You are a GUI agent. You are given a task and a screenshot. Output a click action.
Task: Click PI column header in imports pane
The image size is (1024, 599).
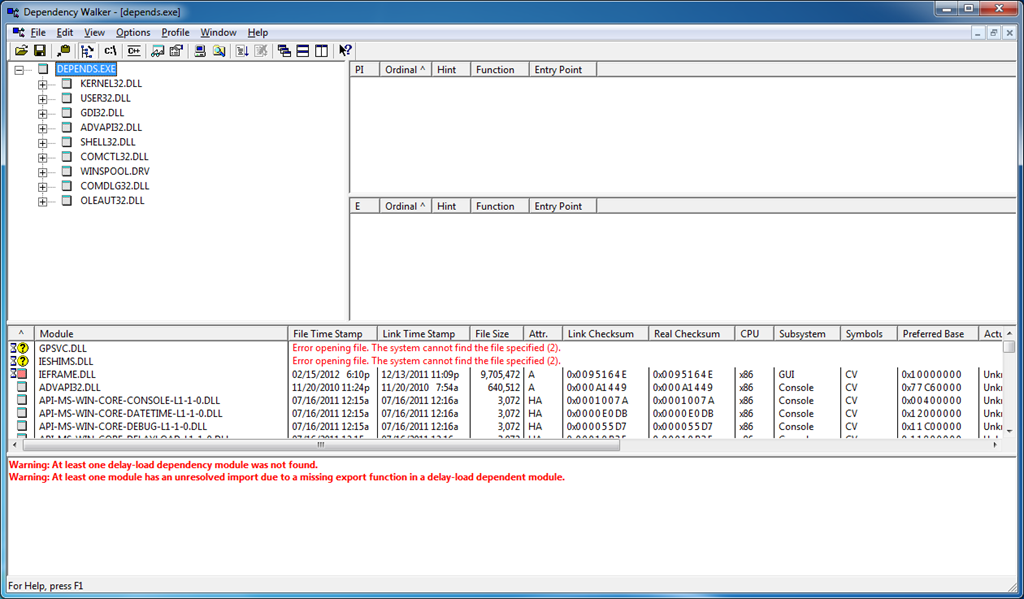[365, 70]
